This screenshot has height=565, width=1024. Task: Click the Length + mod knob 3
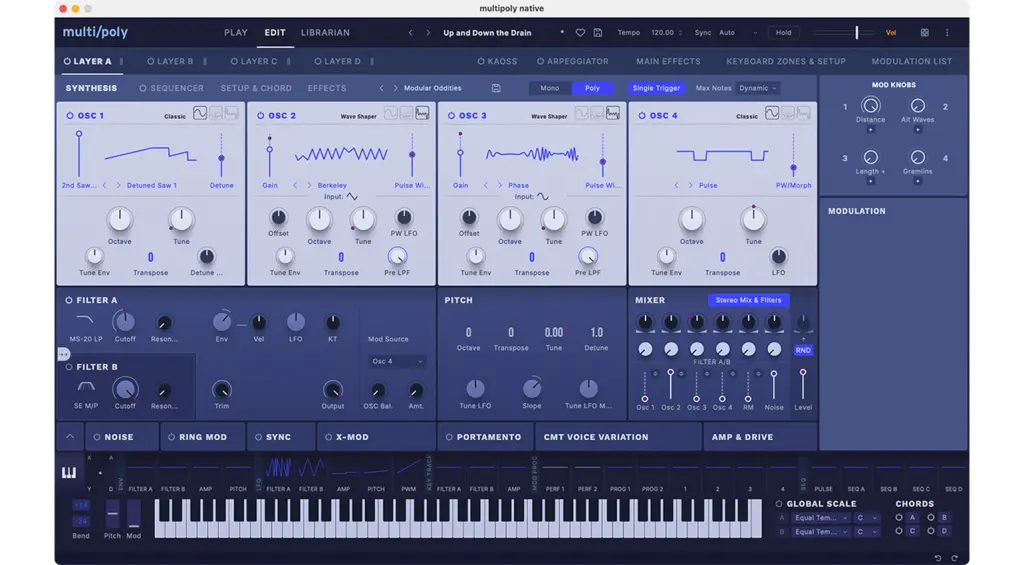click(871, 157)
